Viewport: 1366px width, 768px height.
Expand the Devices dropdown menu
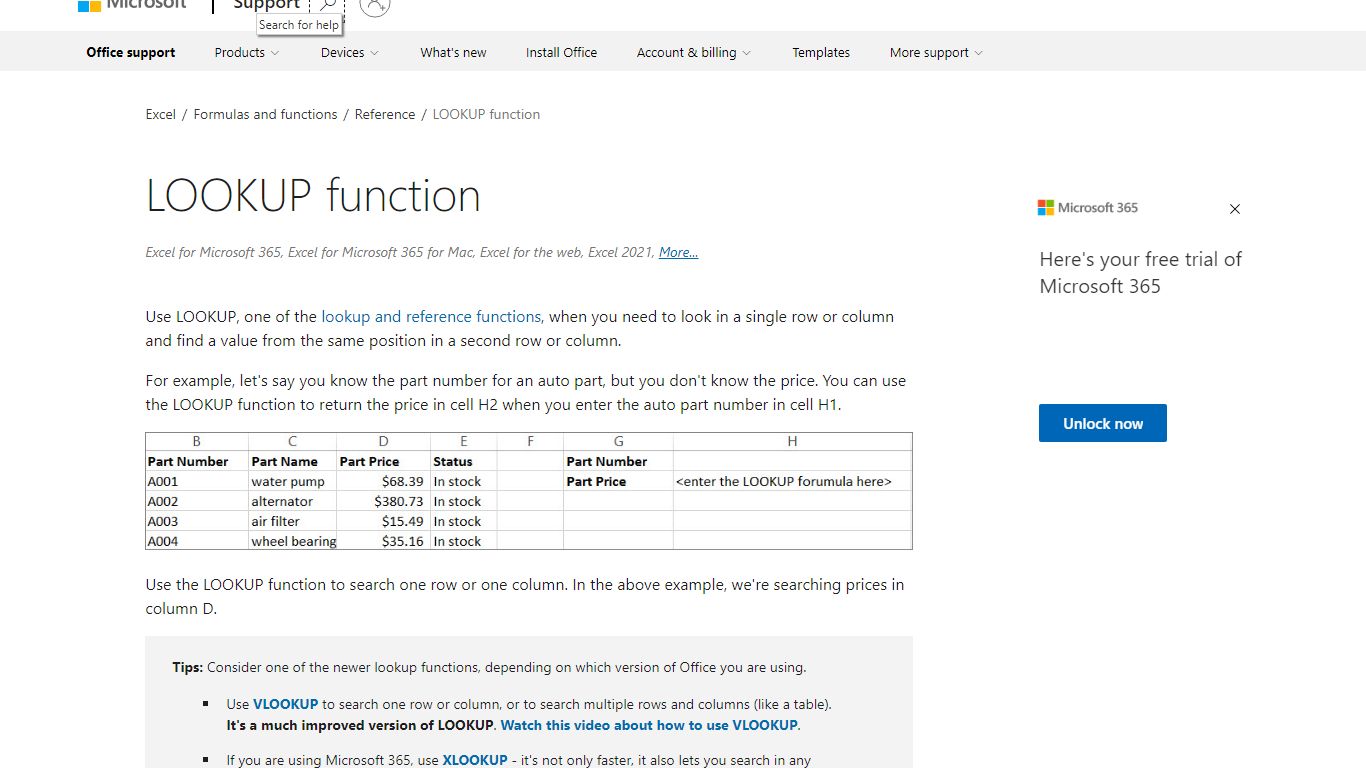(x=350, y=53)
